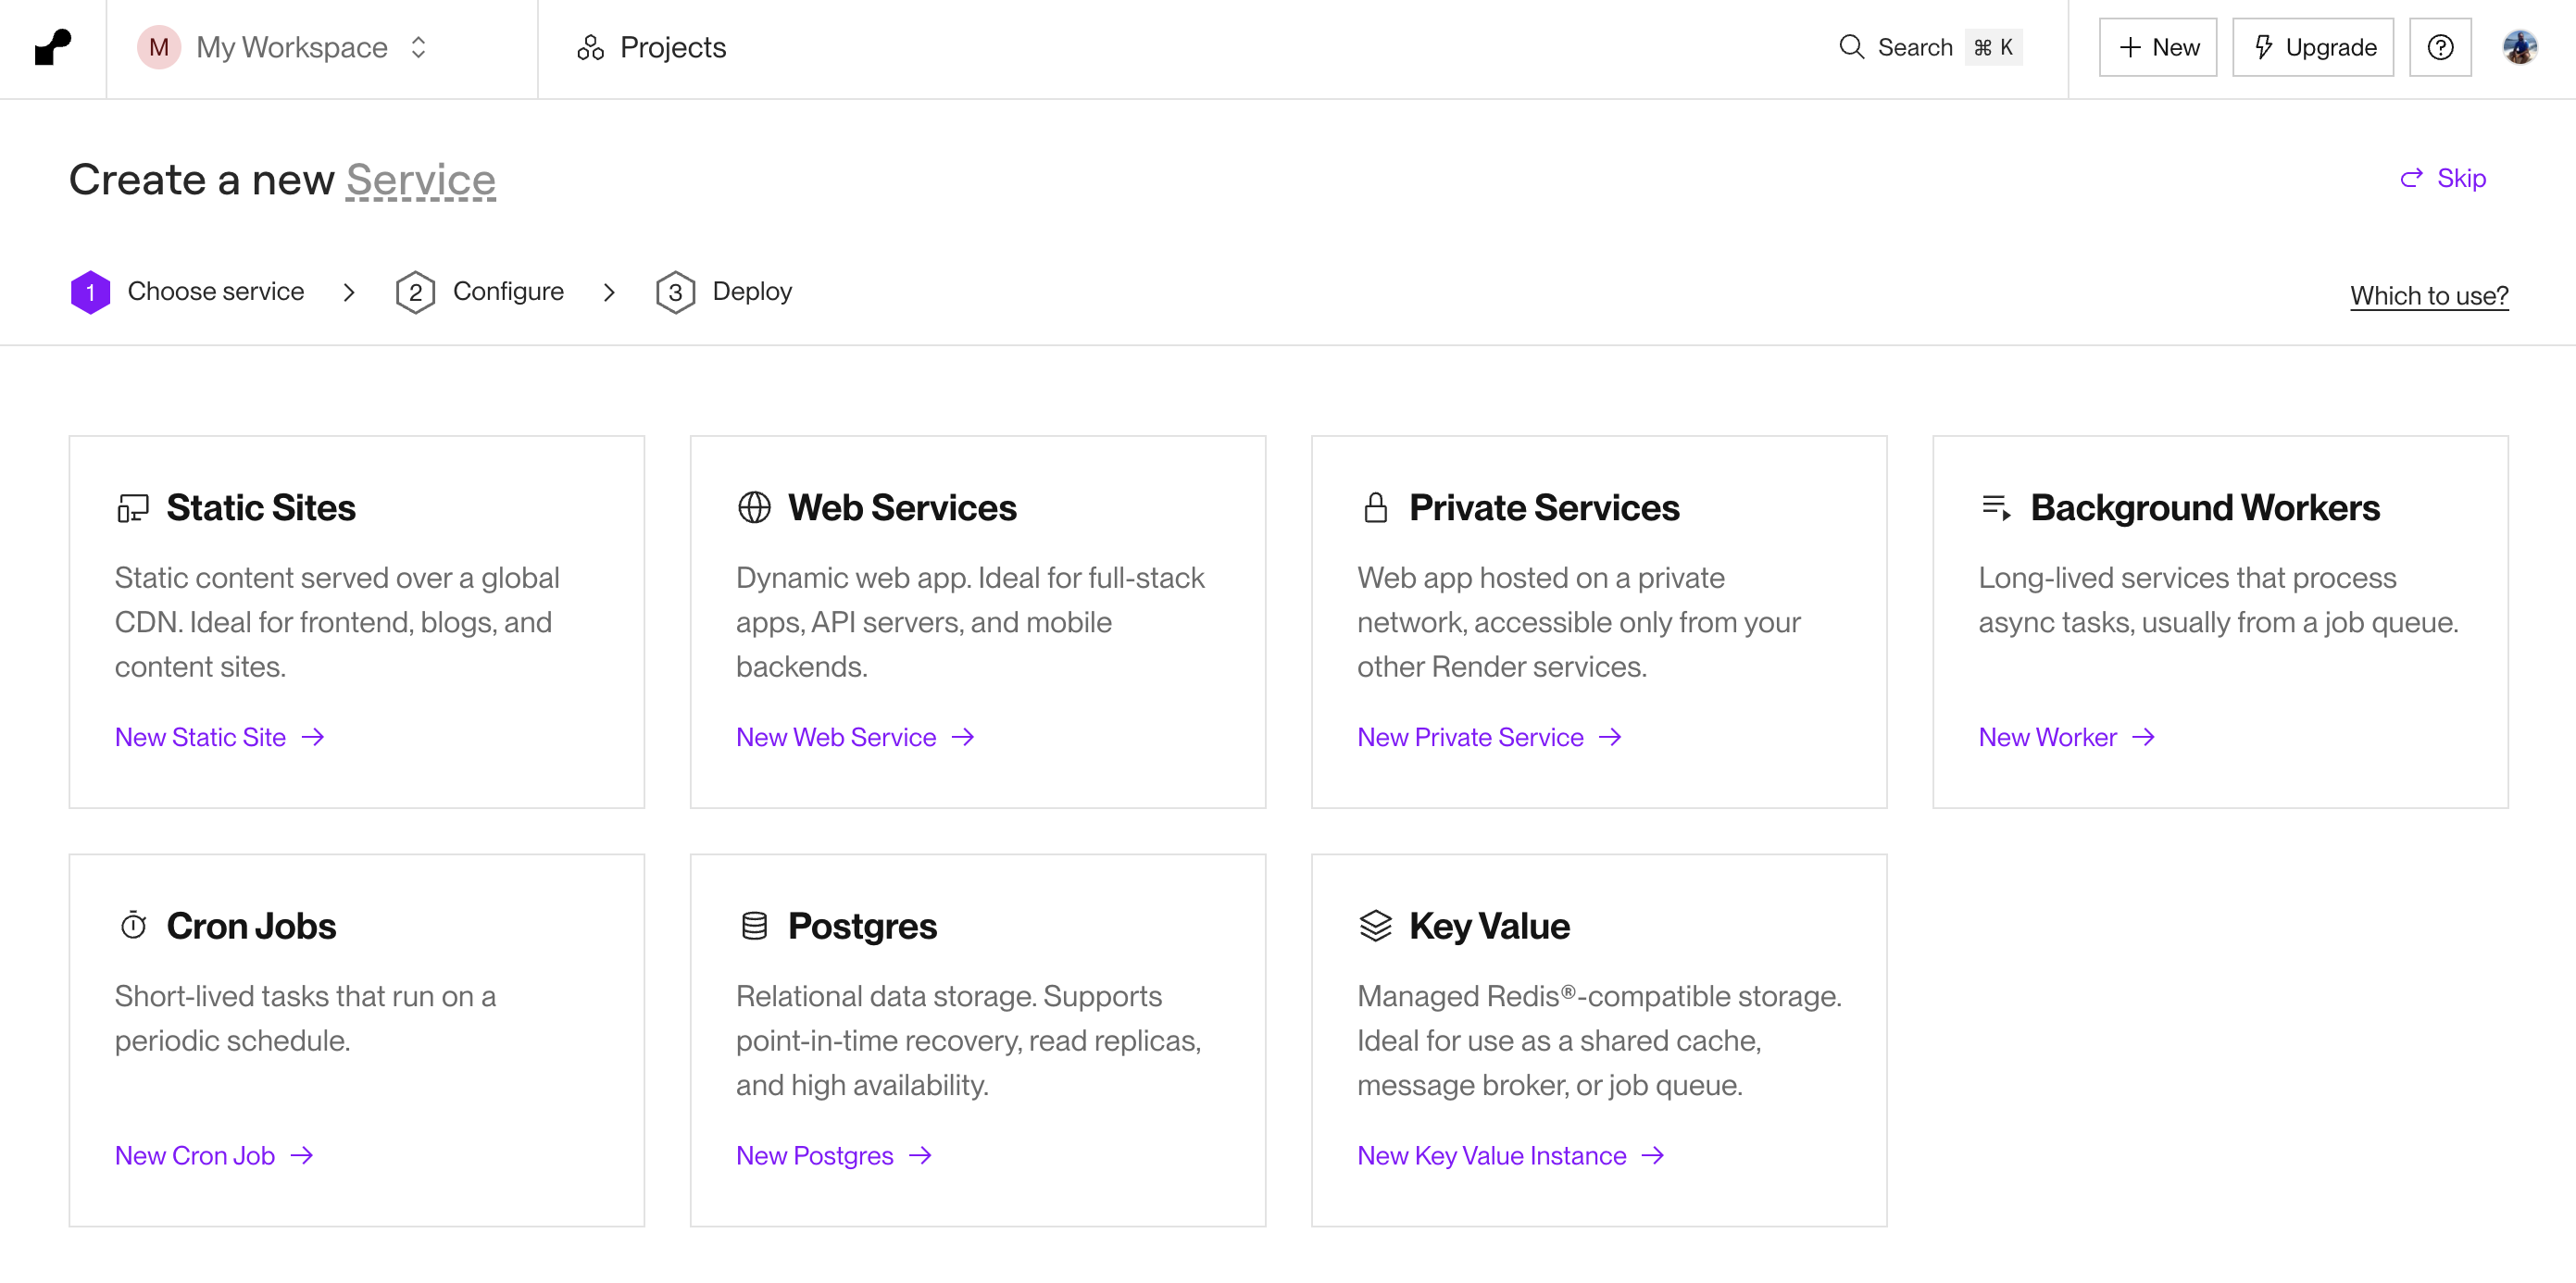This screenshot has height=1283, width=2576.
Task: Click the Background Workers card title
Action: (x=2204, y=508)
